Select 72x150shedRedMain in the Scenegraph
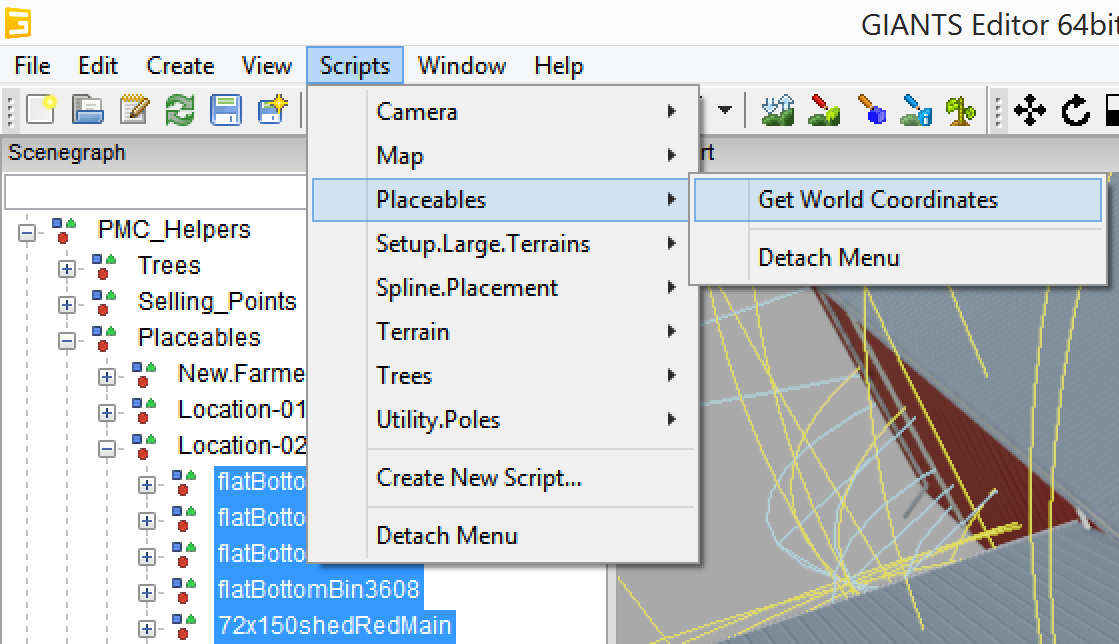This screenshot has height=644, width=1119. pos(335,626)
